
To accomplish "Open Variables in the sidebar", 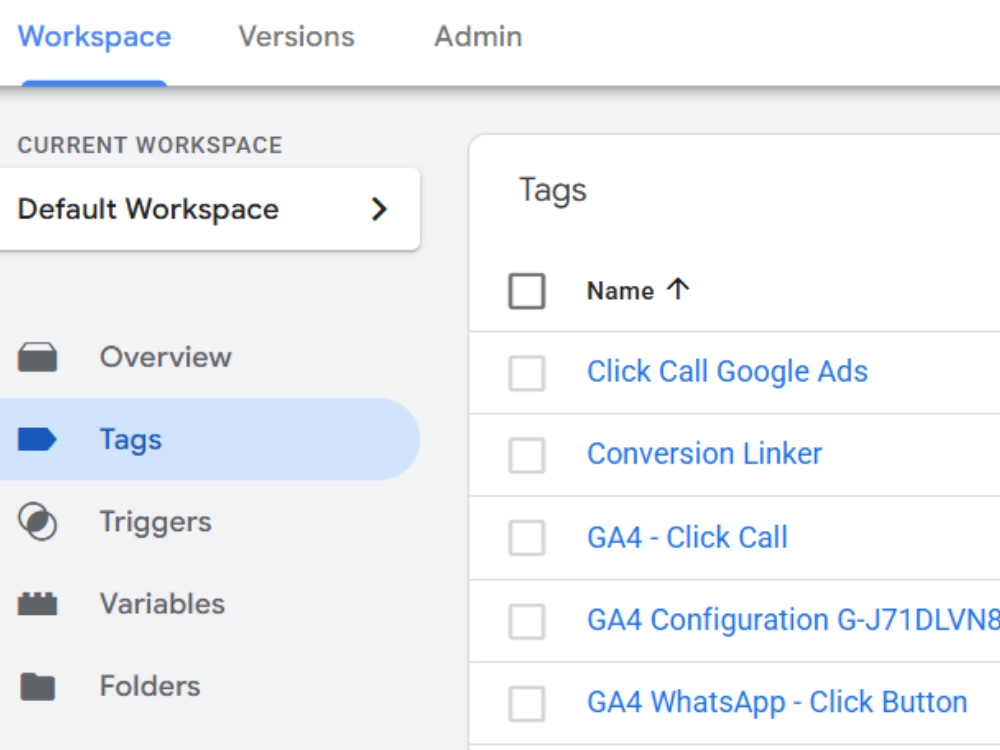I will (163, 604).
